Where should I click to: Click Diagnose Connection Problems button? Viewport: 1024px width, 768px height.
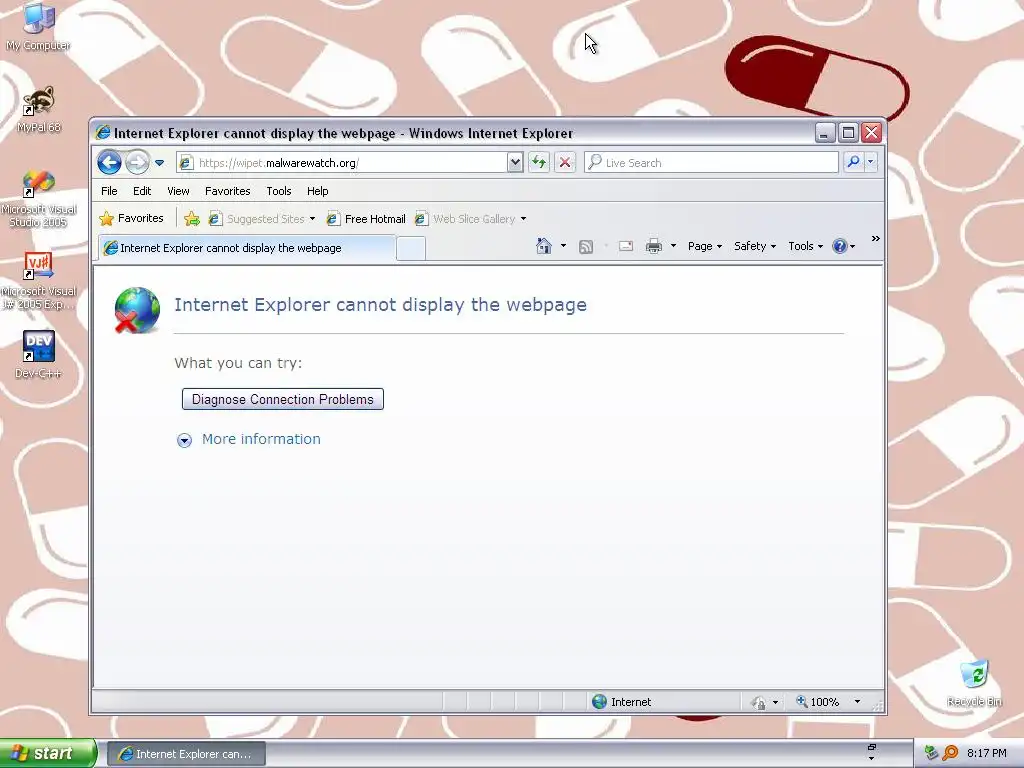tap(283, 399)
